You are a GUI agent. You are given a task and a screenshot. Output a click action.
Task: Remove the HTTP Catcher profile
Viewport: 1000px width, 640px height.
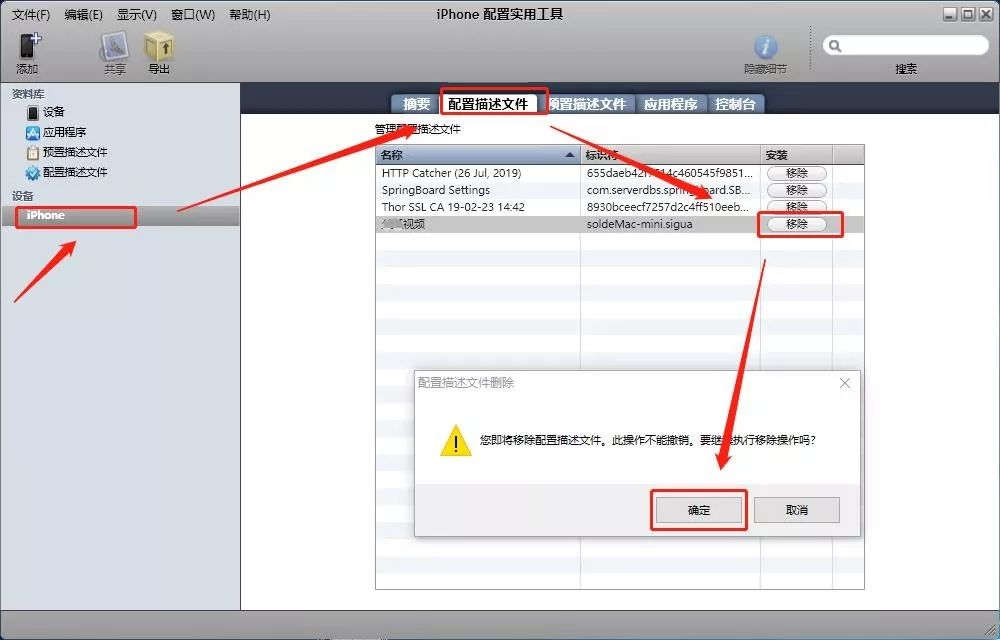797,173
